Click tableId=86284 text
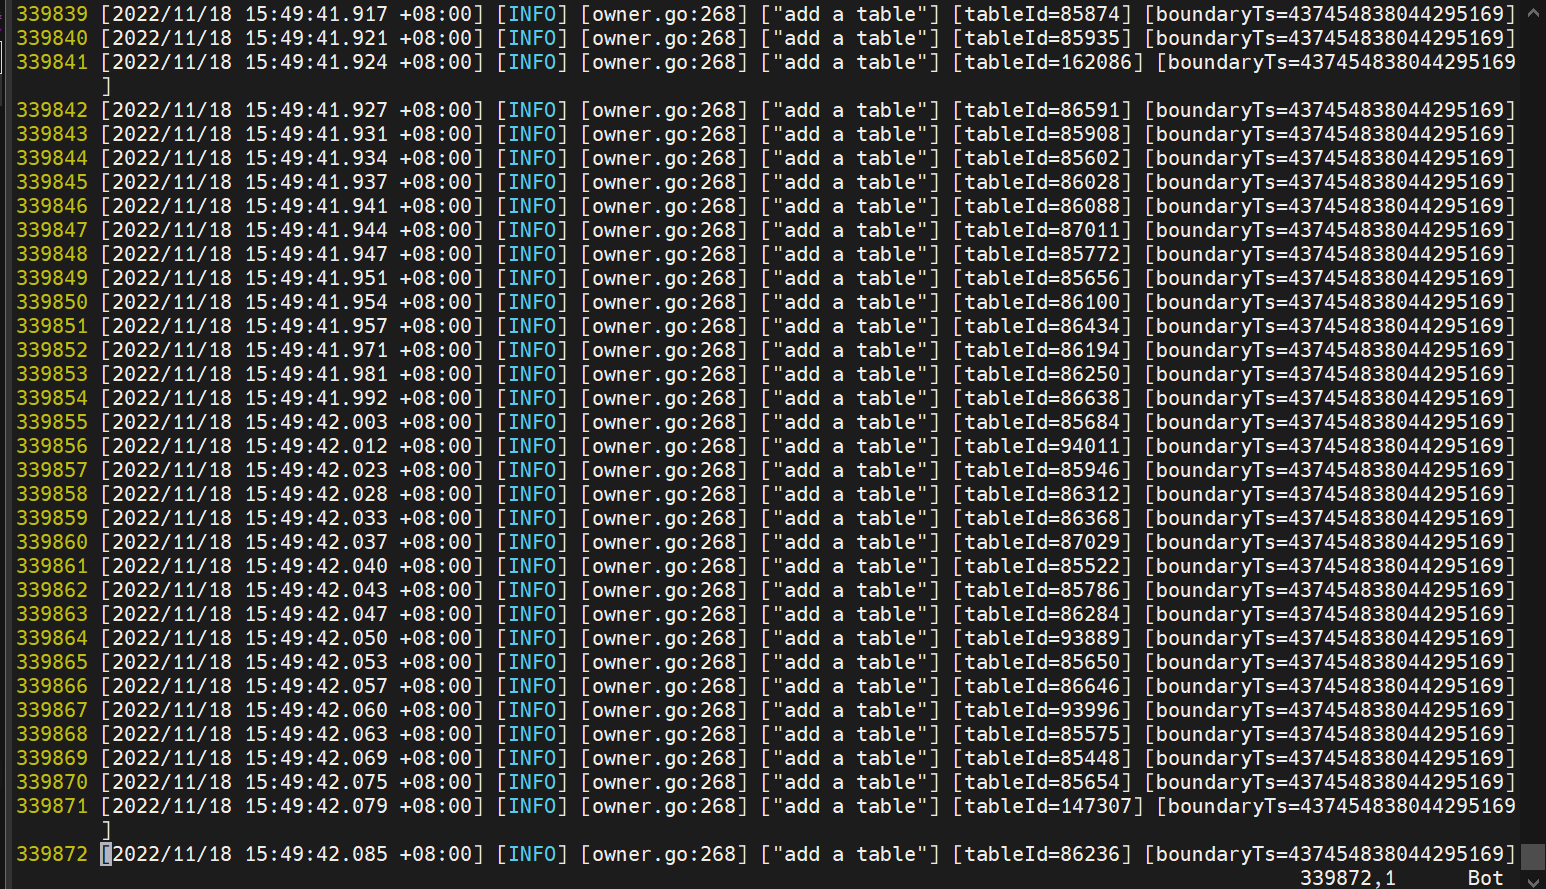This screenshot has height=889, width=1546. pyautogui.click(x=1043, y=614)
